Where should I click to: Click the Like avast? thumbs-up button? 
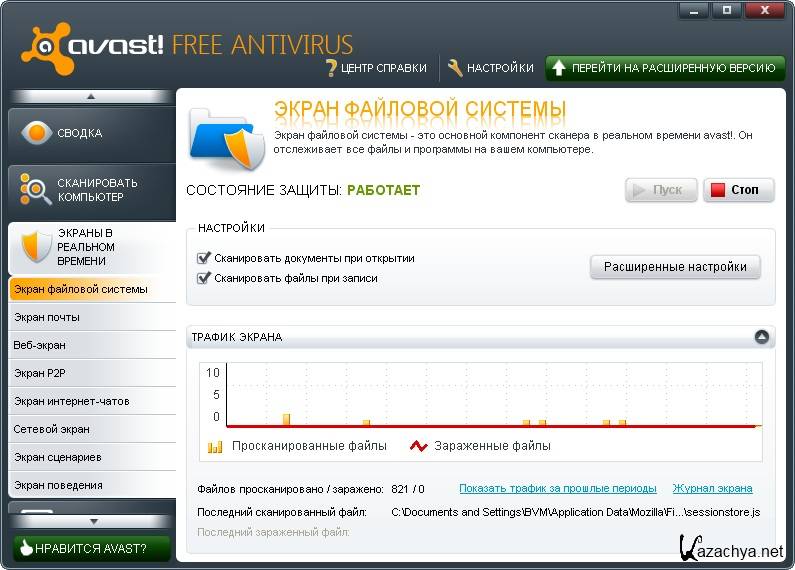90,548
